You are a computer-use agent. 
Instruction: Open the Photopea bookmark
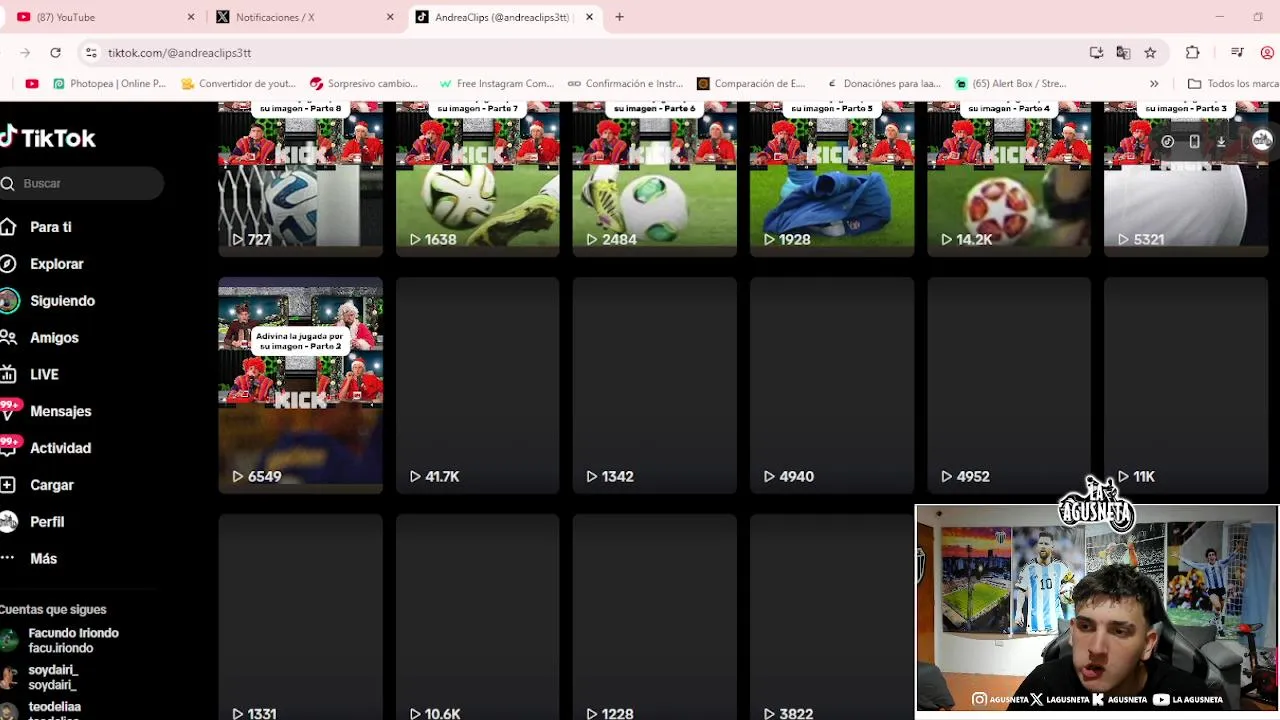(110, 83)
